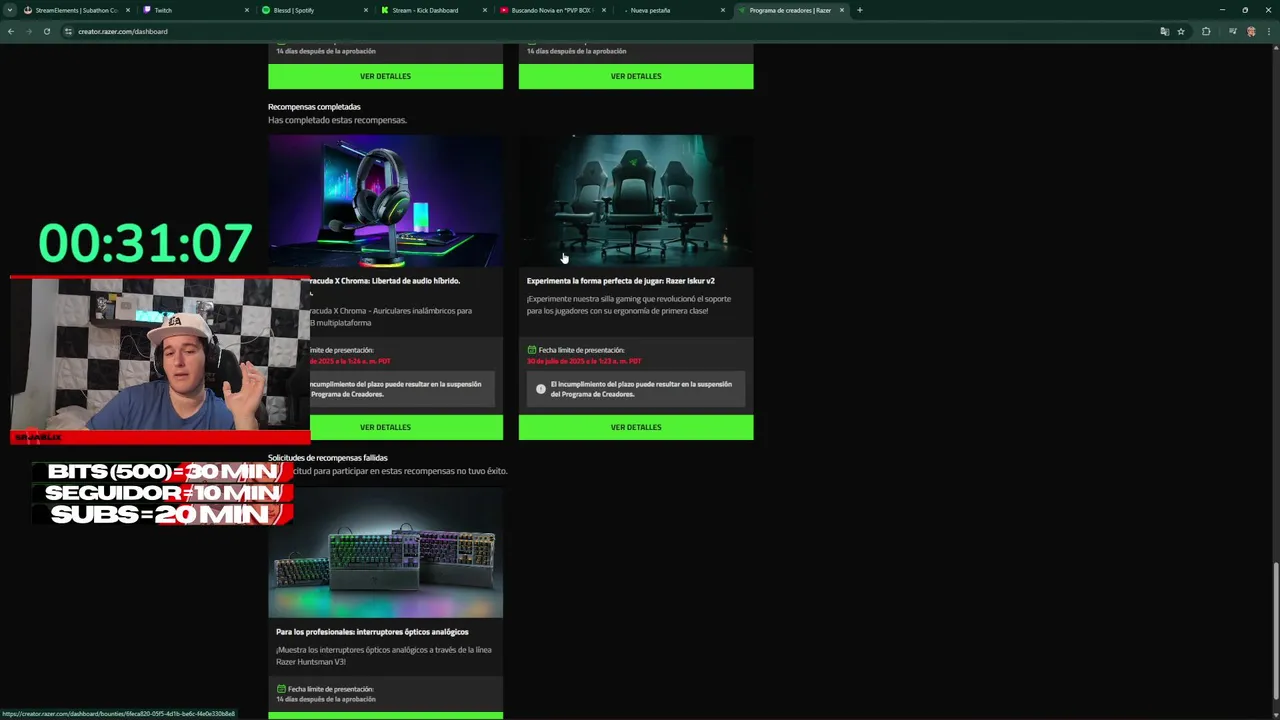Viewport: 1280px width, 720px height.
Task: Open a new tab with the plus button
Action: coord(859,10)
